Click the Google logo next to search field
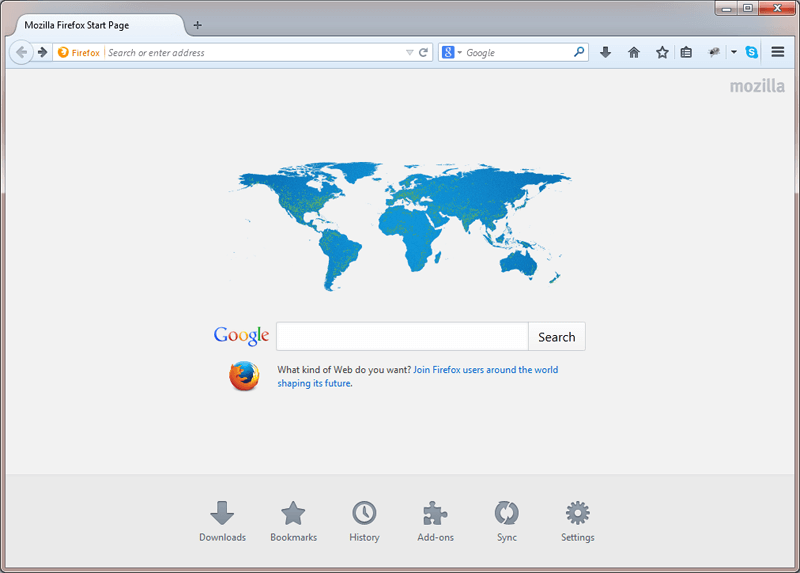This screenshot has width=800, height=573. pyautogui.click(x=241, y=336)
